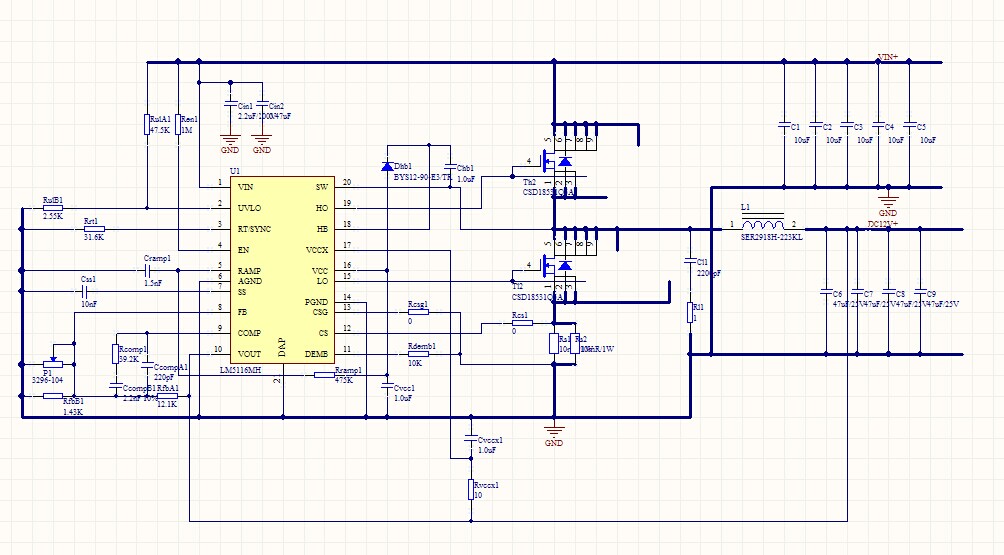Click the GND symbol below Cin2

(261, 144)
